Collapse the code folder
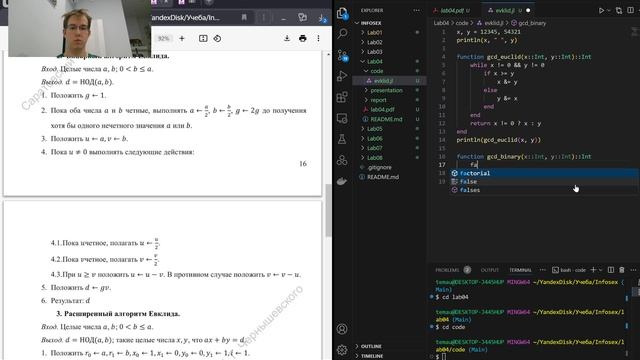This screenshot has width=640, height=360. pyautogui.click(x=376, y=71)
